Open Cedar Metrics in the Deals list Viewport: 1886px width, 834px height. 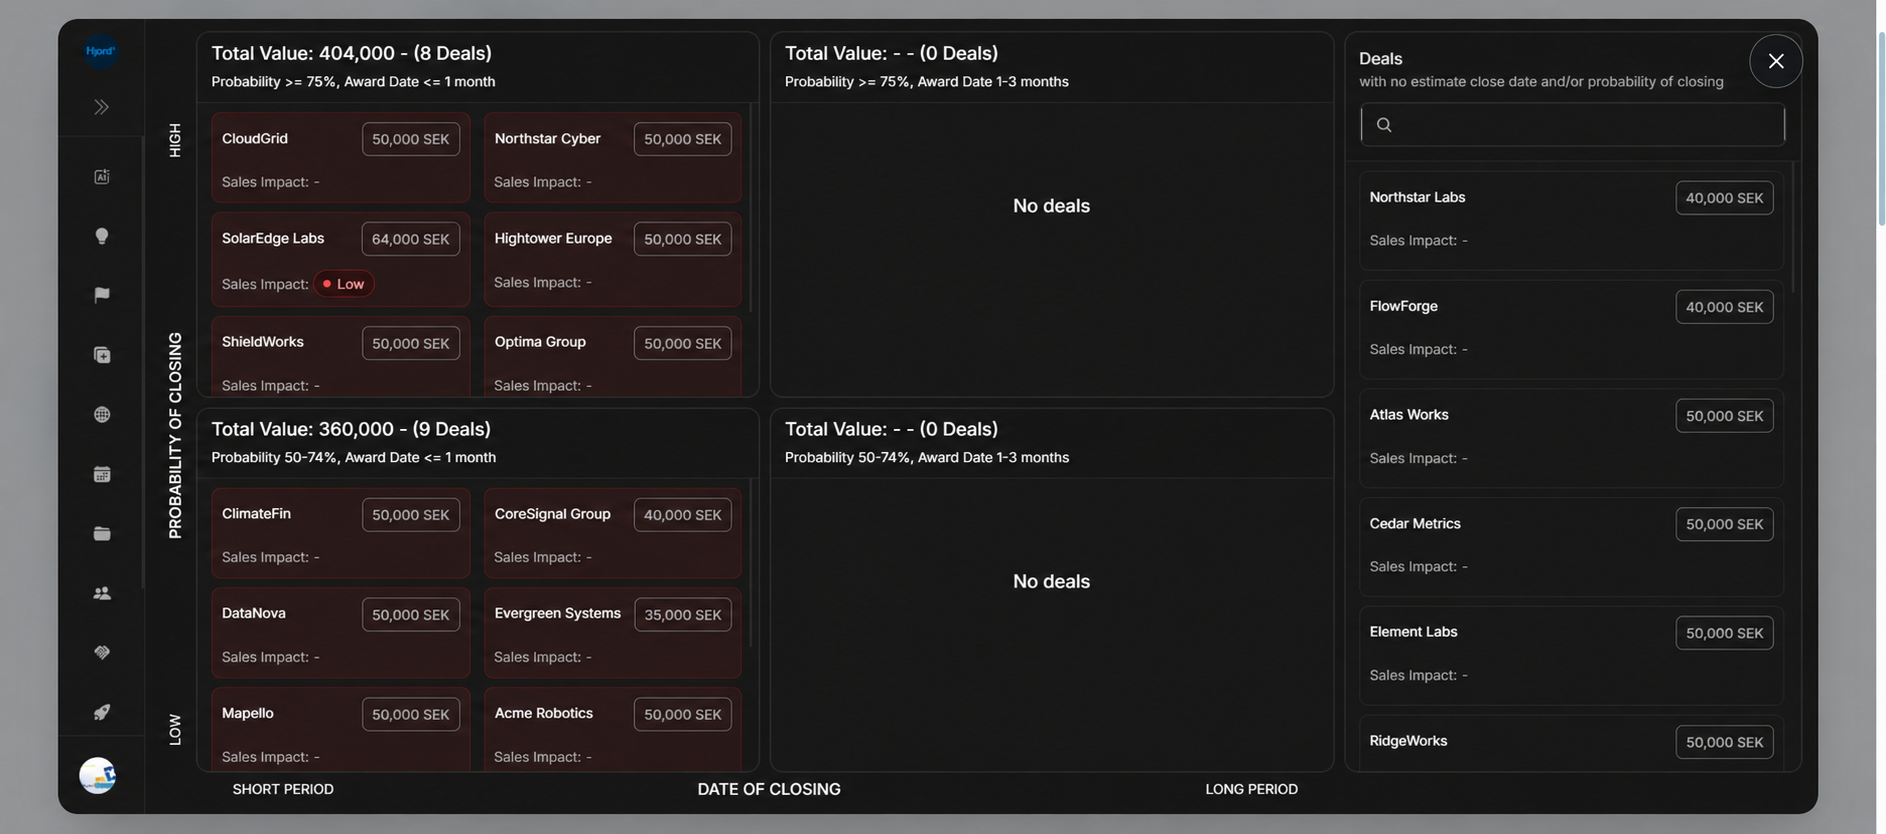(1571, 547)
